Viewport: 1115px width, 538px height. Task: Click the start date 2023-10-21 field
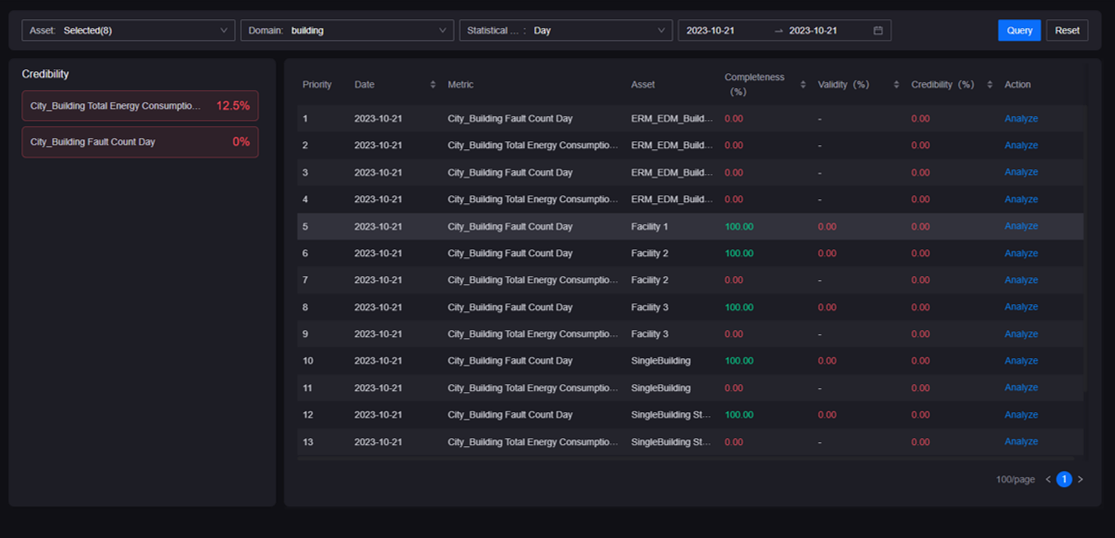[722, 31]
